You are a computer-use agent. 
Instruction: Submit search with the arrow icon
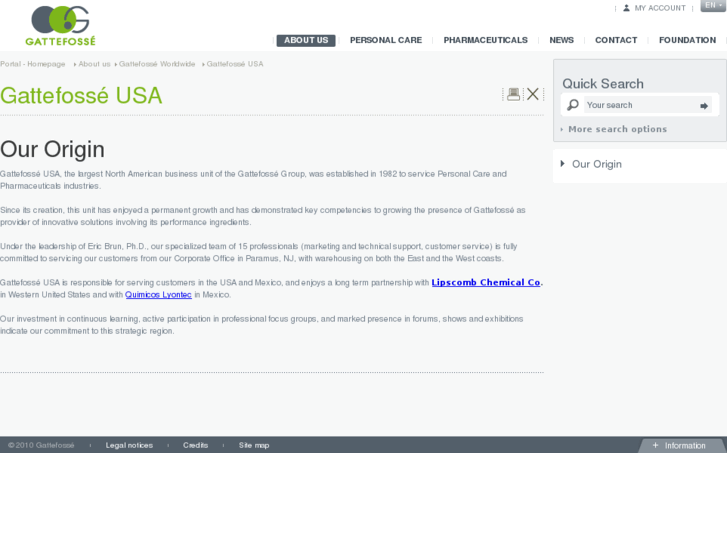click(x=704, y=106)
